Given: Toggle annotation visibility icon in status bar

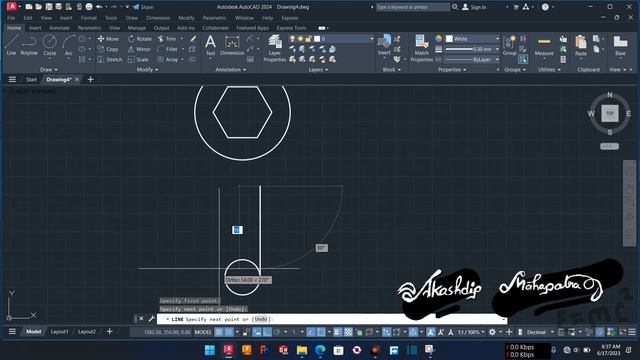Looking at the screenshot, I should click(431, 332).
